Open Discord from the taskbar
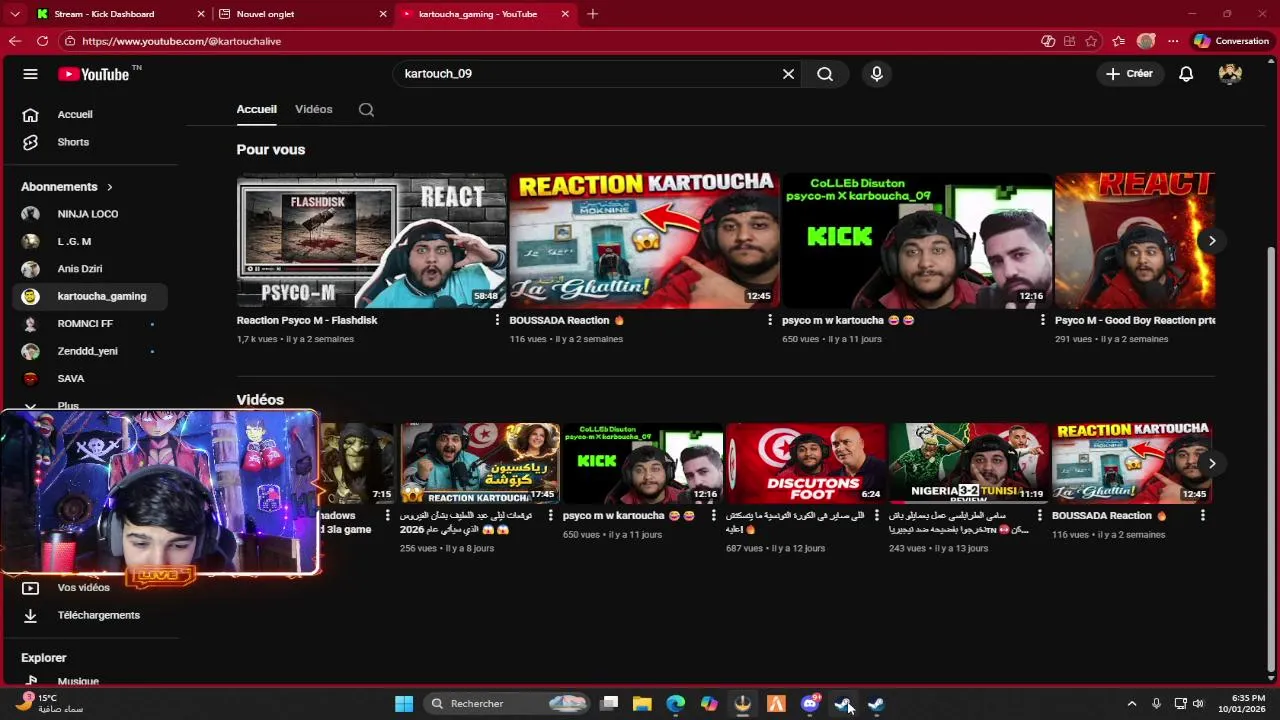Screen dimensions: 1280x720 810,704
